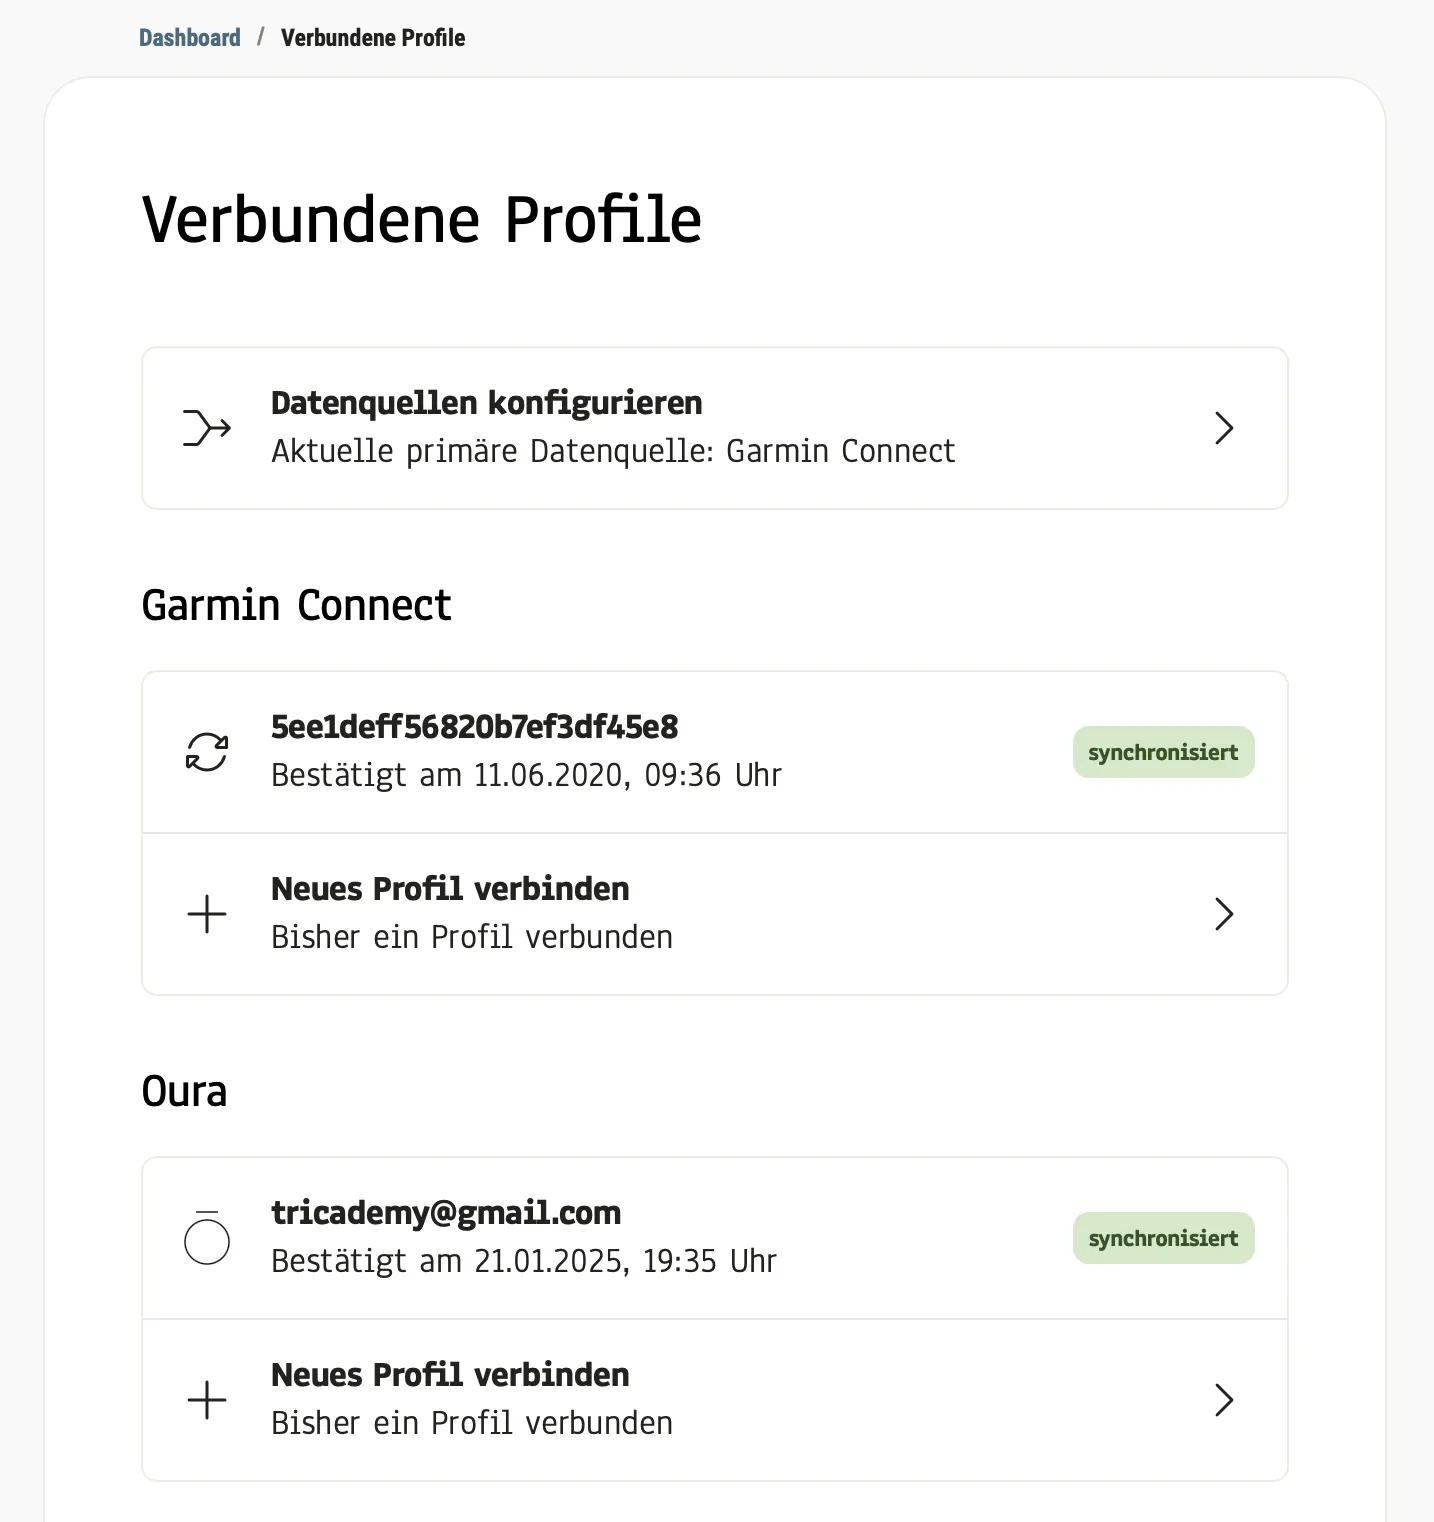Go back to Dashboard via breadcrumb
1434x1522 pixels.
click(x=190, y=38)
